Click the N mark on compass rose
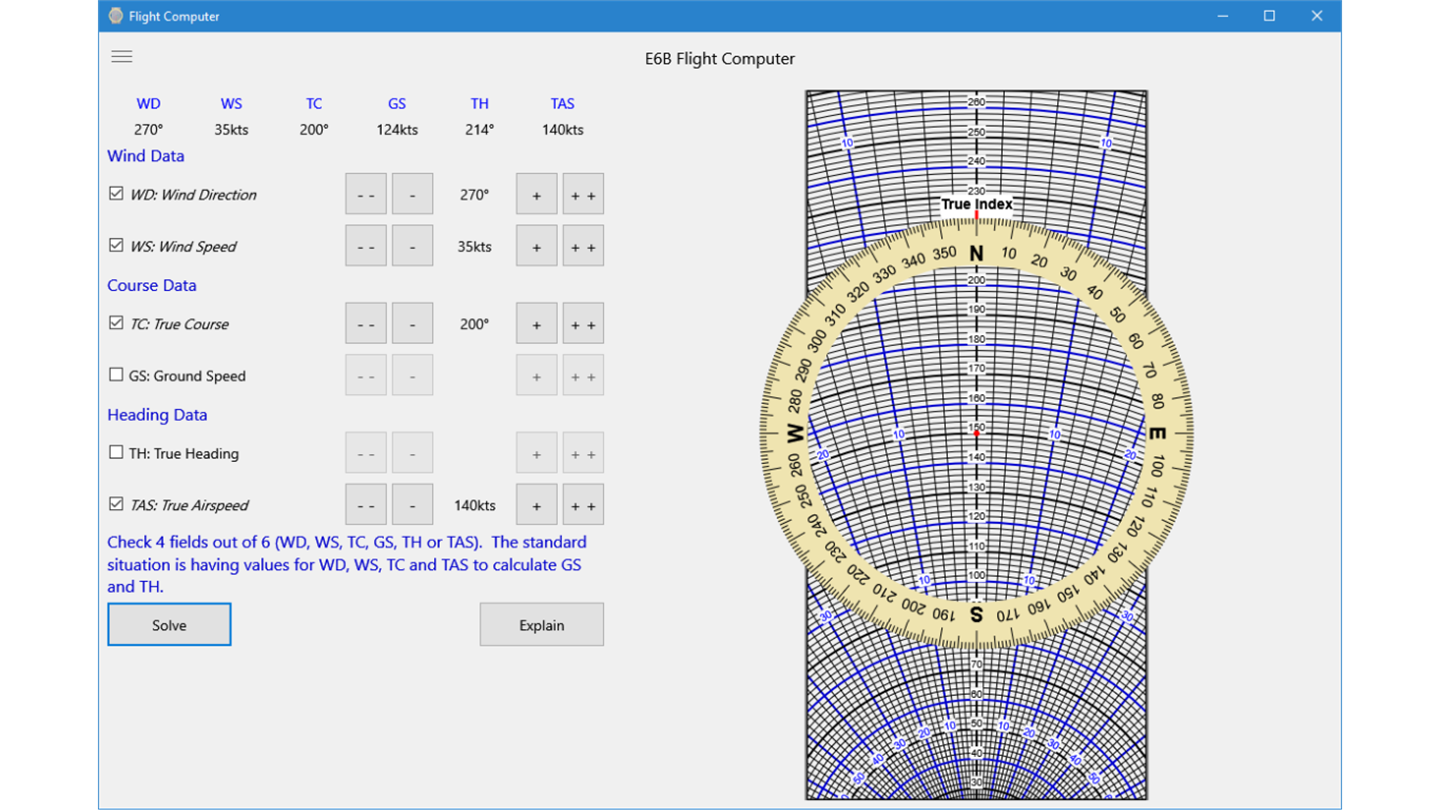Image resolution: width=1440 pixels, height=810 pixels. click(x=977, y=254)
